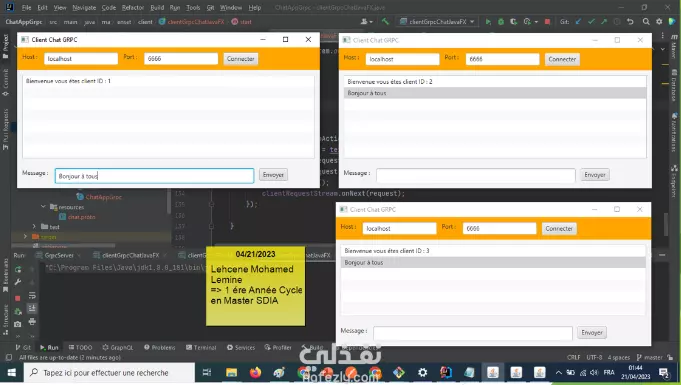Focus the Message field of client 2
Screen dimensions: 681x385
coord(476,175)
